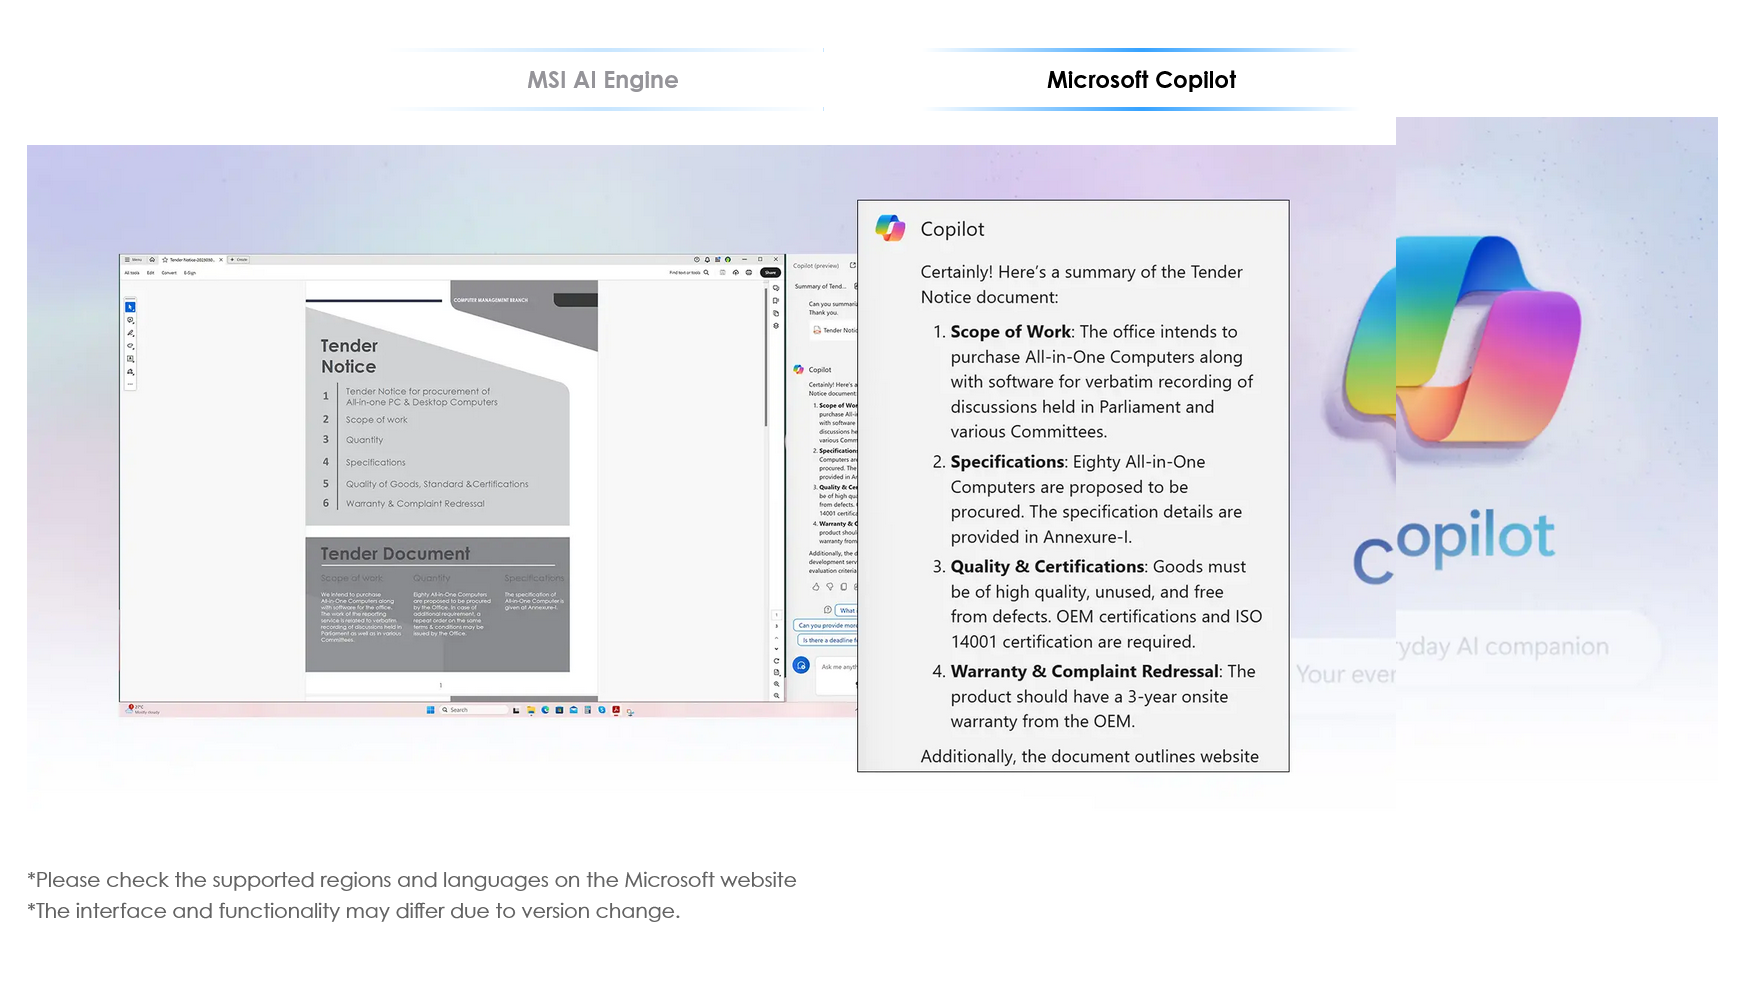This screenshot has height=984, width=1745.
Task: Click the add comment tool icon
Action: pyautogui.click(x=130, y=320)
